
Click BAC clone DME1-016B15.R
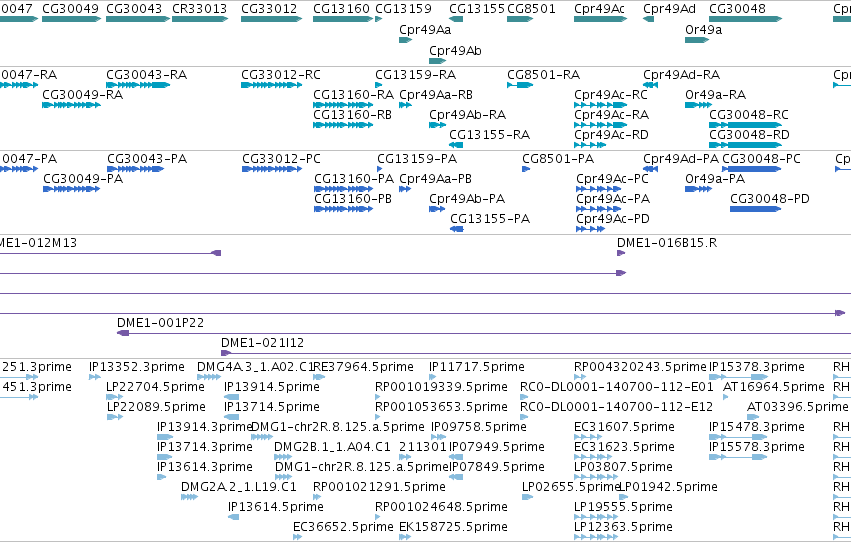click(x=621, y=253)
